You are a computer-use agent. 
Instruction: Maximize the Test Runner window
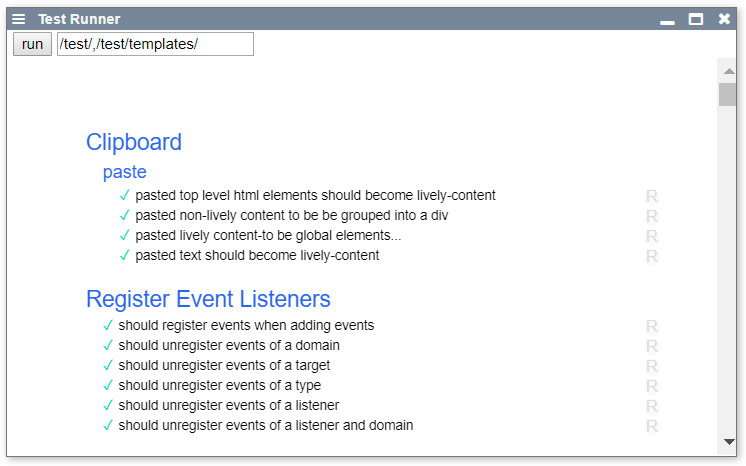pos(696,19)
